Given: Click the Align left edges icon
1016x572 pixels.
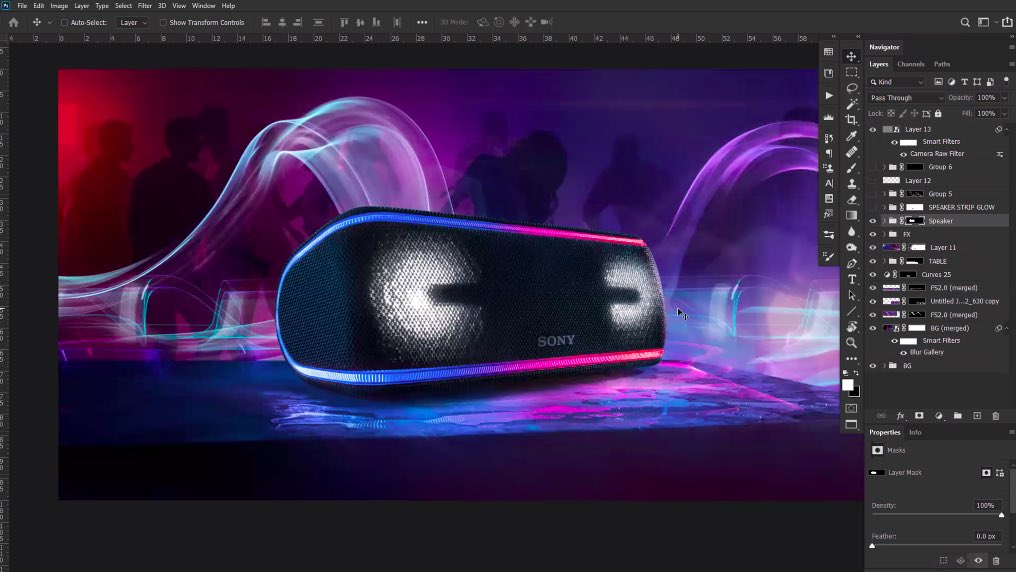Looking at the screenshot, I should [266, 22].
